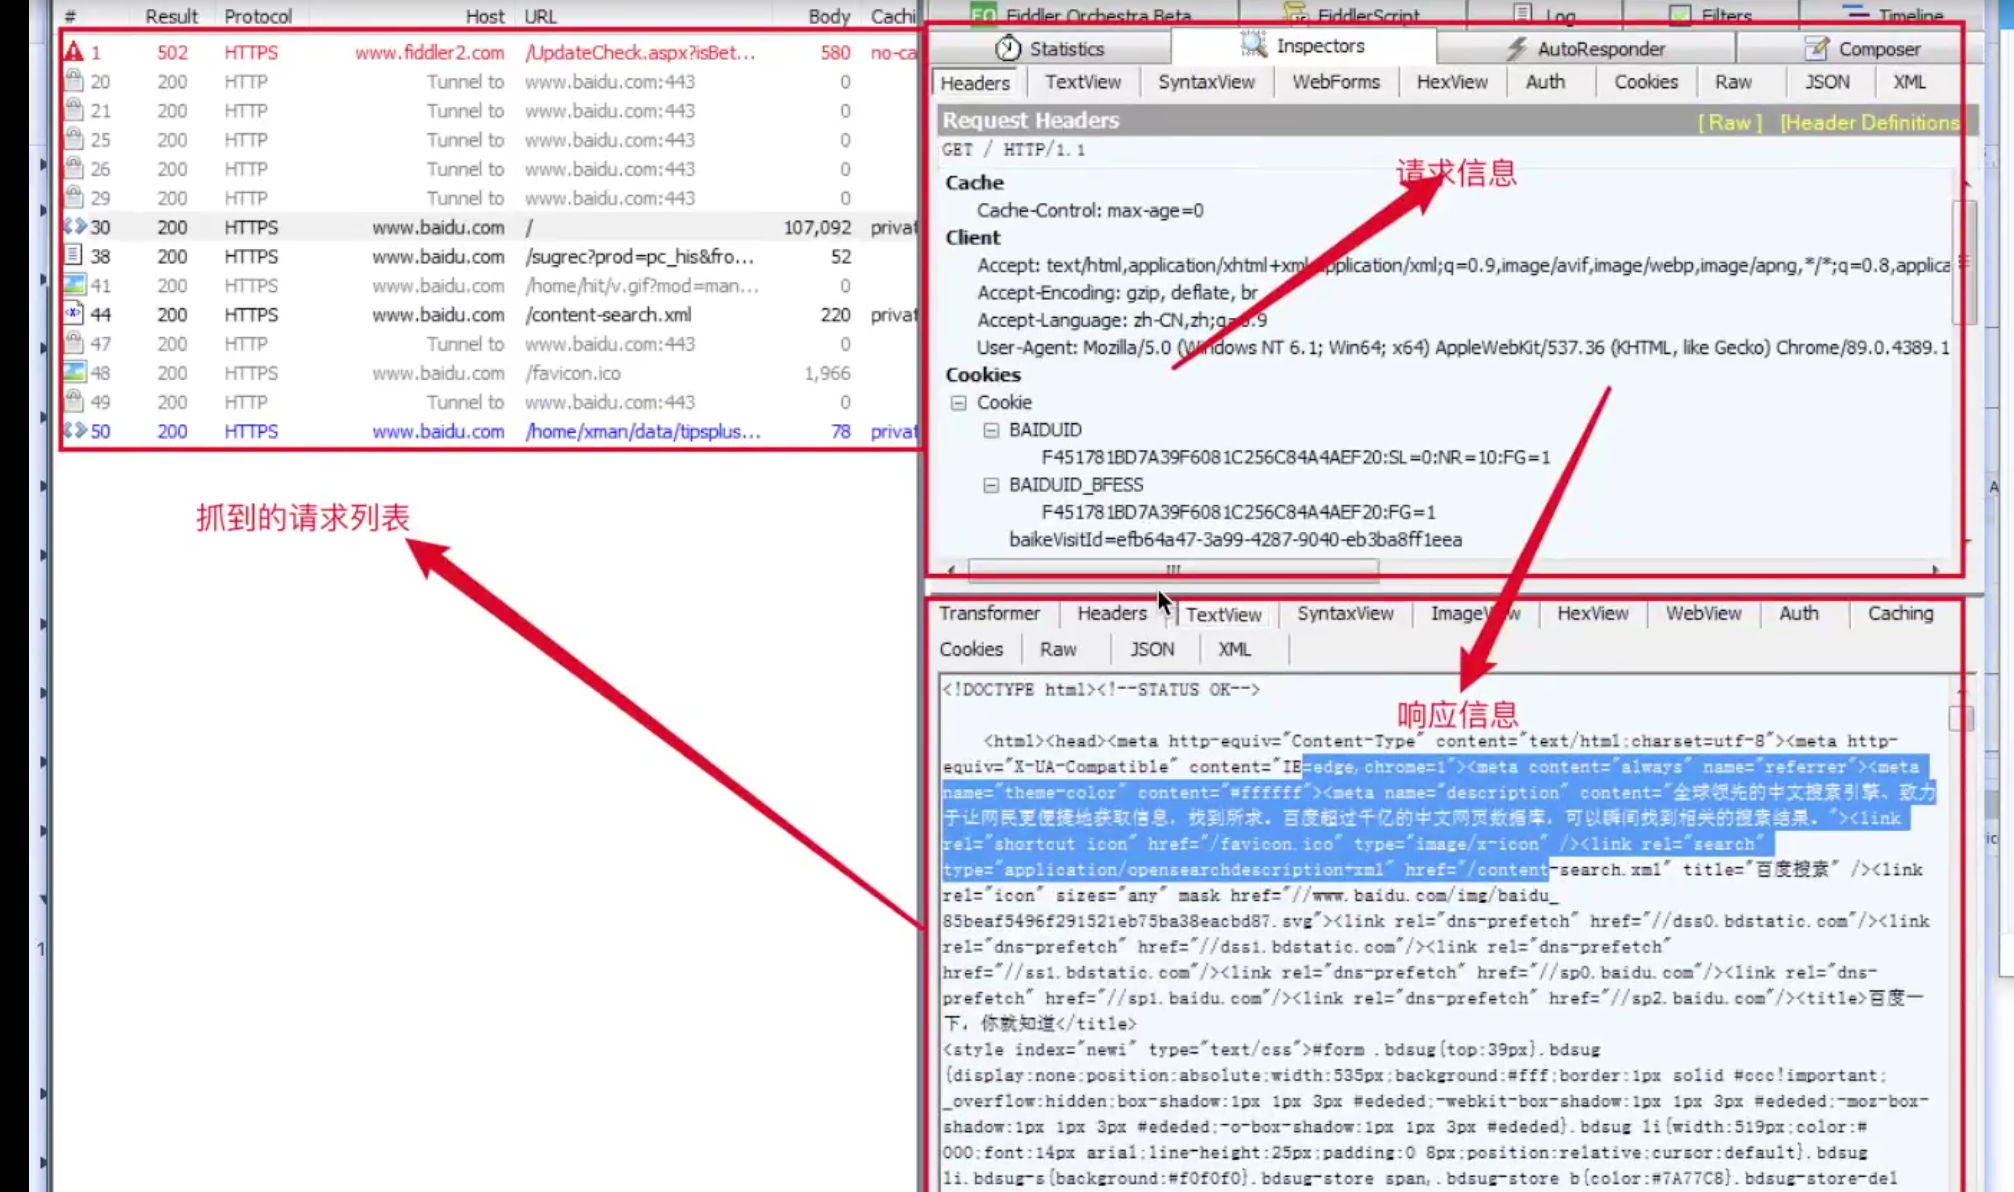Collapse the BAIDUID cookie node
The height and width of the screenshot is (1192, 2014).
pos(991,430)
